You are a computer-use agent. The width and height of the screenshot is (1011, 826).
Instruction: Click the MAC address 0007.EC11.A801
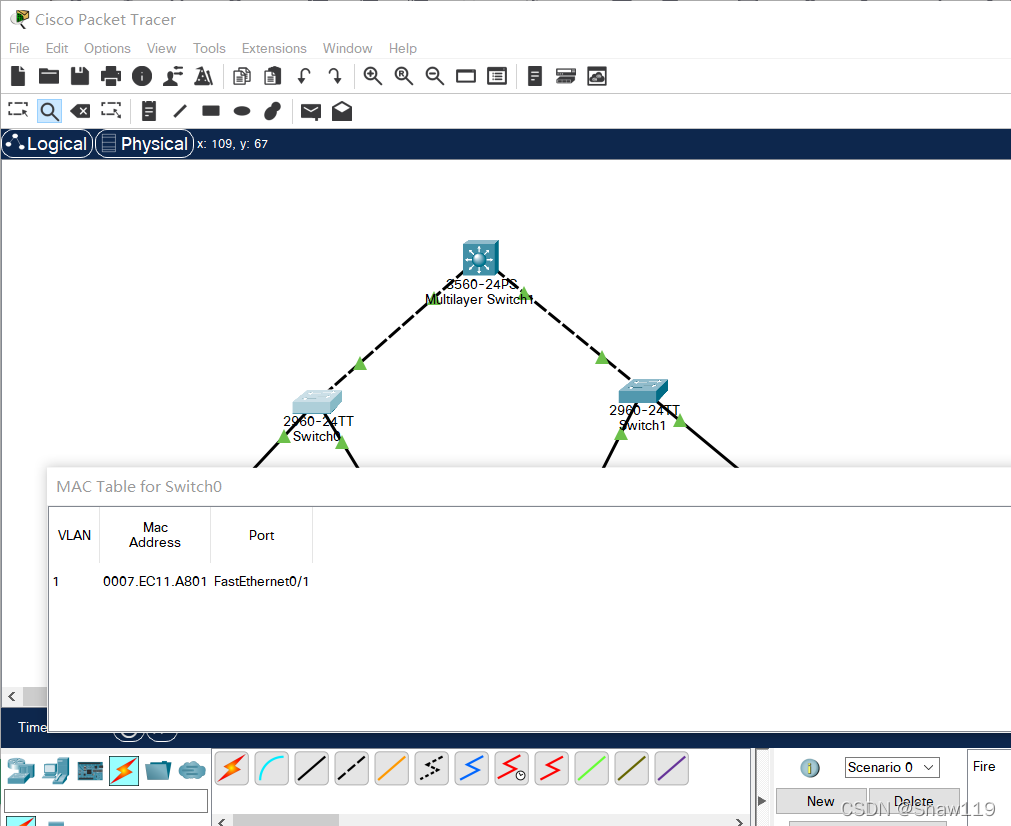click(x=155, y=581)
